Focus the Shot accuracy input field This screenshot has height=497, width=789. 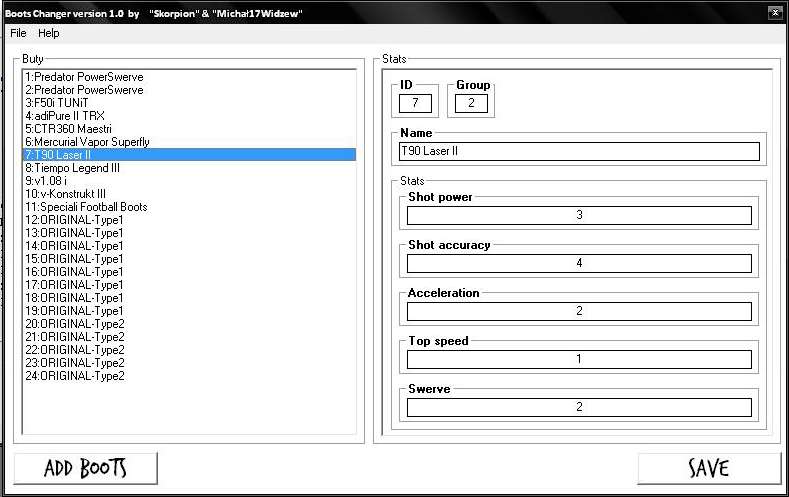[579, 263]
